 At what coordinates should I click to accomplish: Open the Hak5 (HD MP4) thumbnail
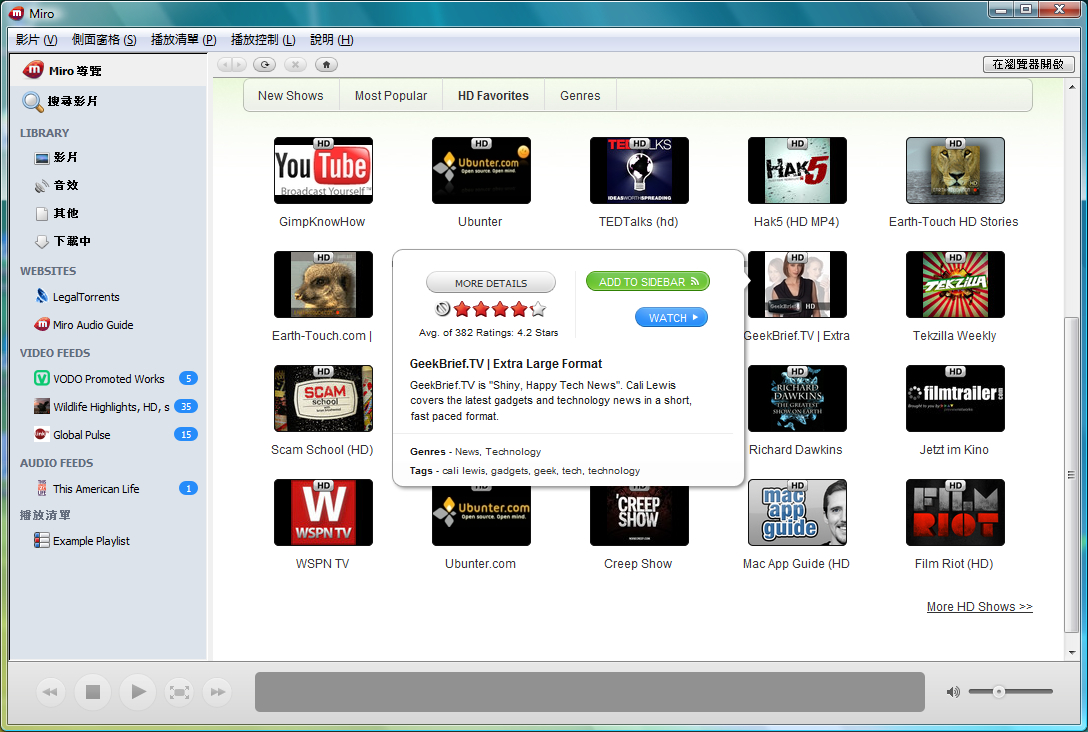797,171
